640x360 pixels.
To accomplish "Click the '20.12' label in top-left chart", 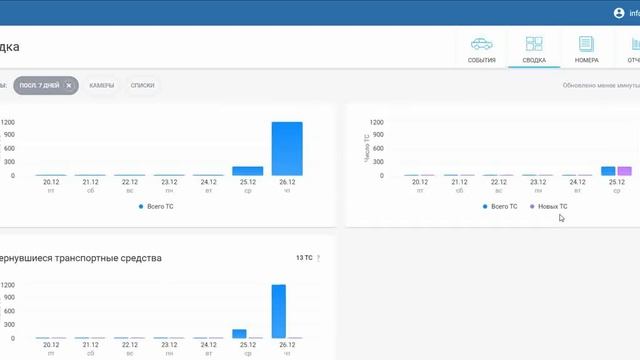I will pyautogui.click(x=51, y=182).
